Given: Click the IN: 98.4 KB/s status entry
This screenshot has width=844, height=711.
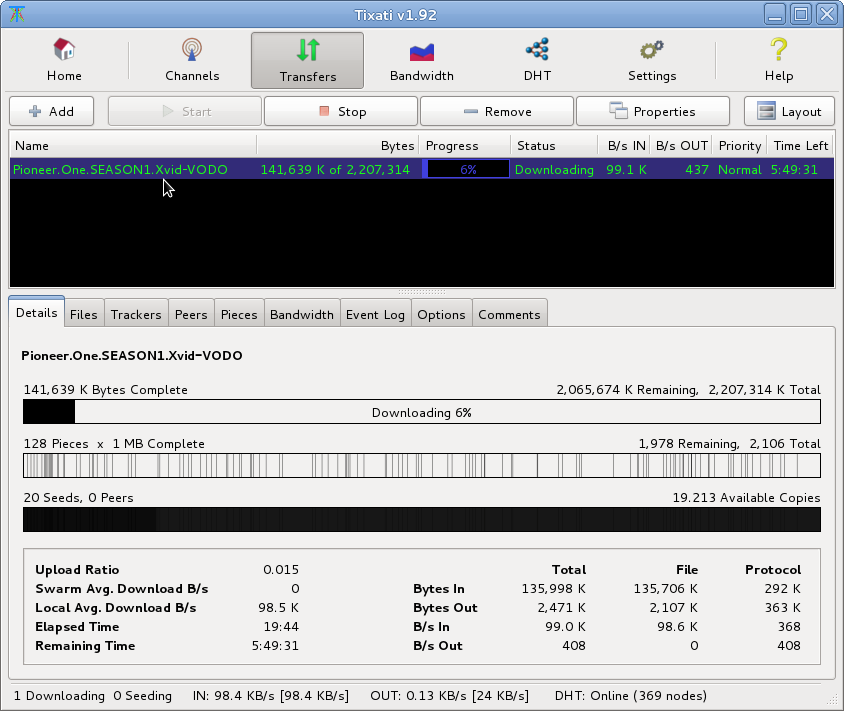Looking at the screenshot, I should pos(271,695).
